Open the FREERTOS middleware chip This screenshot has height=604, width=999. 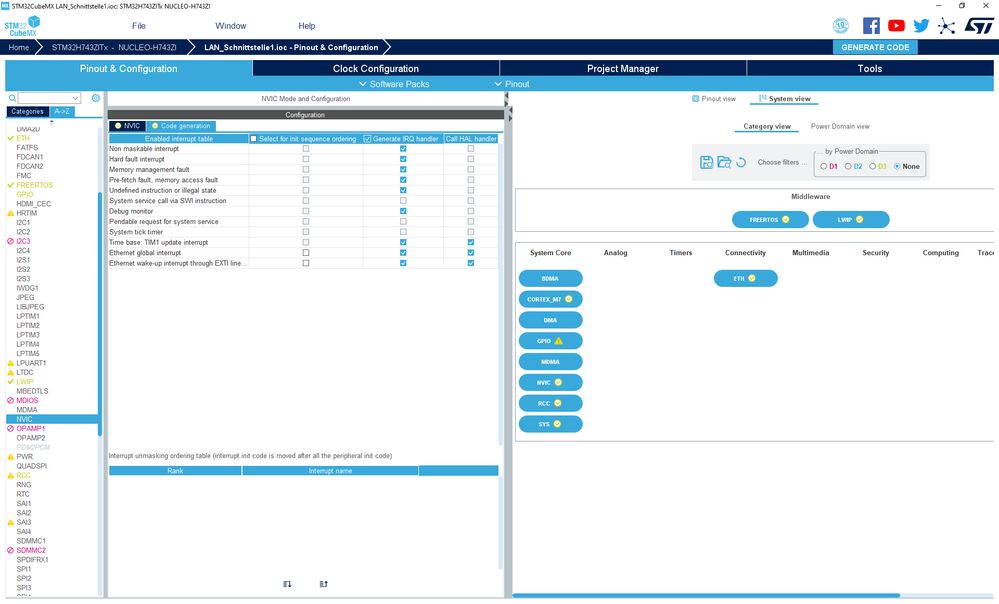click(770, 220)
